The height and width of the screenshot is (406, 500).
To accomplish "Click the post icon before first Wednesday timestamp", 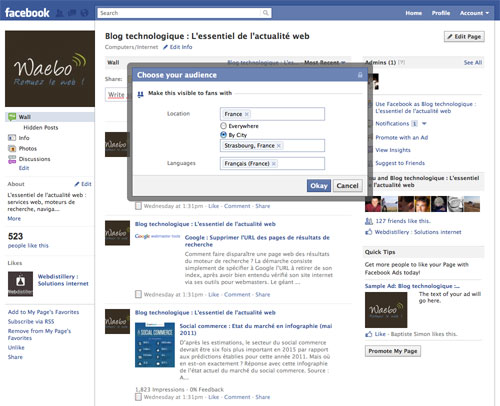I will 138,206.
